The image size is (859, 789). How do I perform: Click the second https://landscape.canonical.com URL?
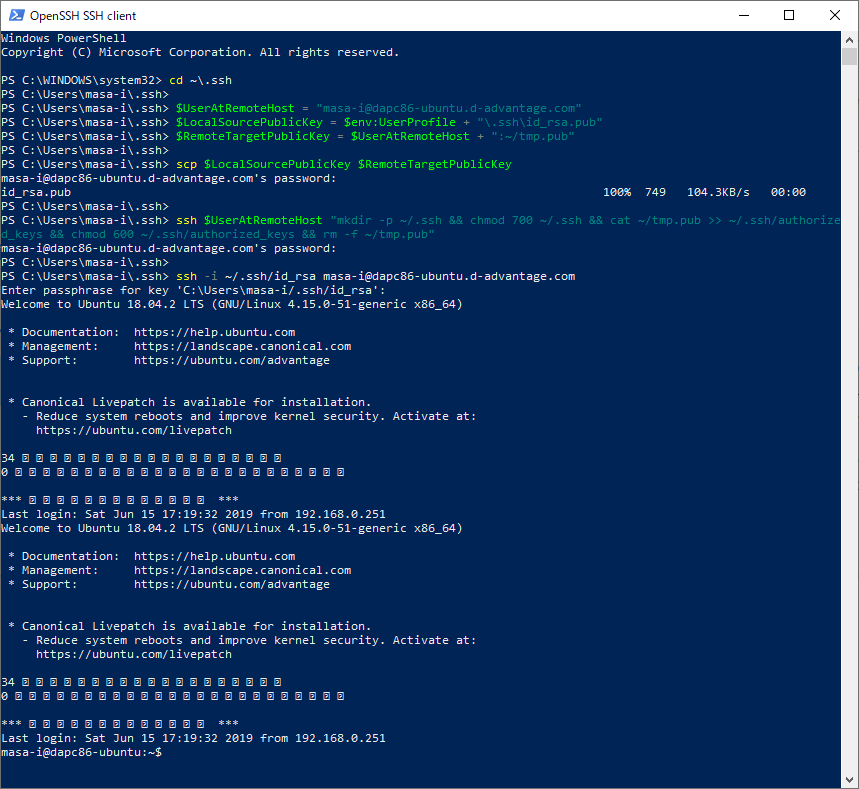pyautogui.click(x=243, y=570)
